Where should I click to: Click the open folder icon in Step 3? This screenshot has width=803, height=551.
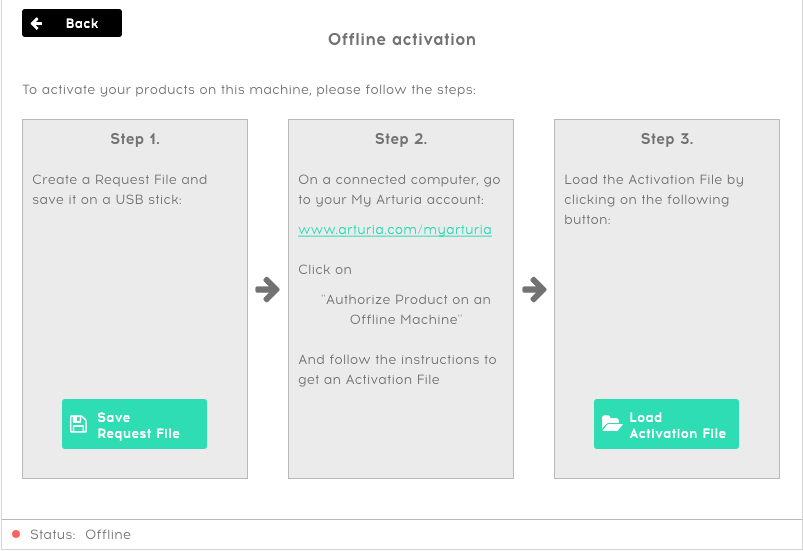pos(611,423)
